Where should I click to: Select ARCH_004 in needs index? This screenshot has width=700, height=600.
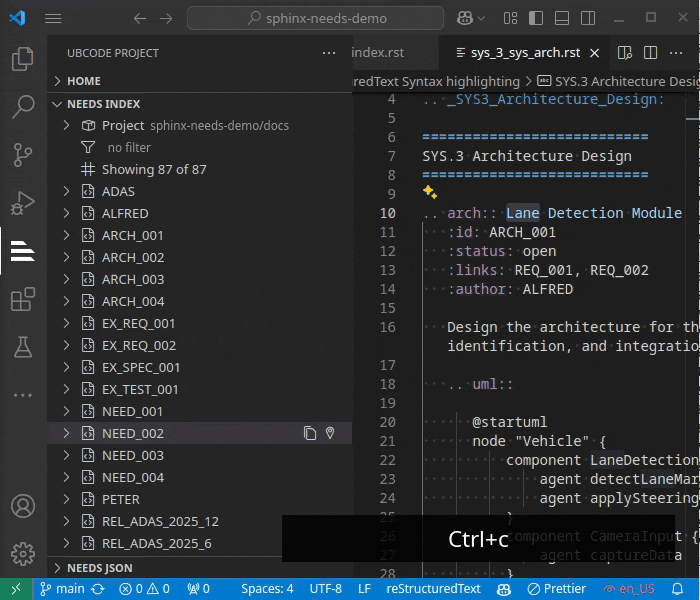coord(200,302)
